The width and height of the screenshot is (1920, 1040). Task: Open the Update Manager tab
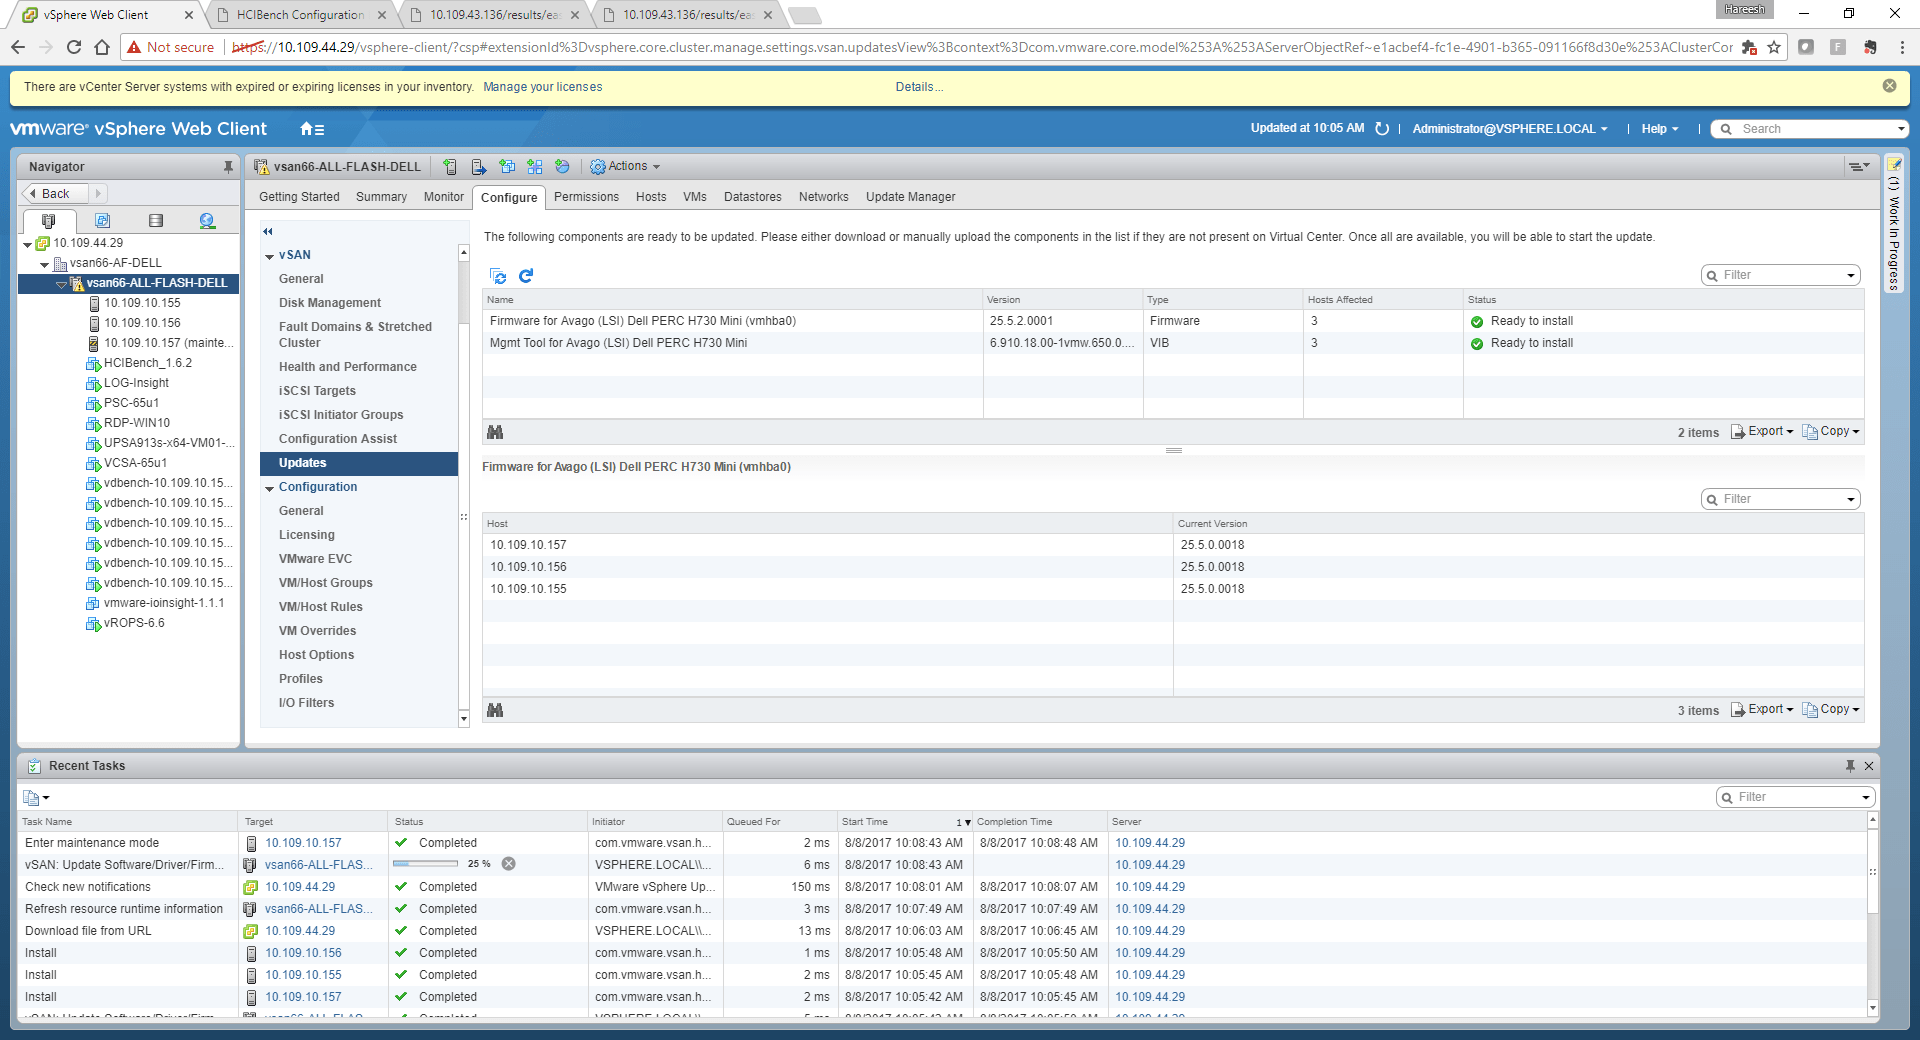point(910,197)
